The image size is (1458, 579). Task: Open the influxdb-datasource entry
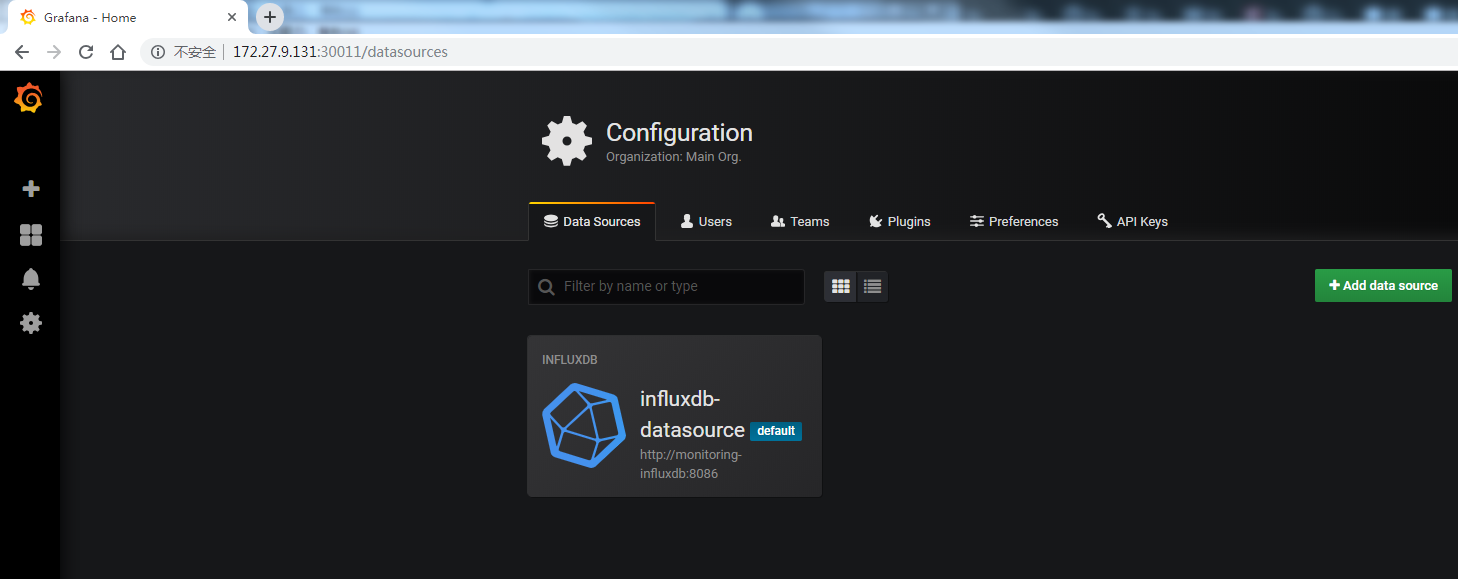click(674, 416)
